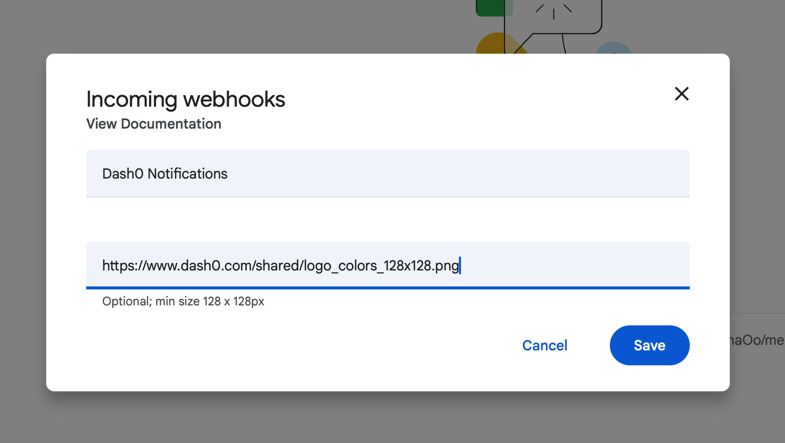Click the word 'Dash0' in name field
The height and width of the screenshot is (443, 785).
point(122,174)
